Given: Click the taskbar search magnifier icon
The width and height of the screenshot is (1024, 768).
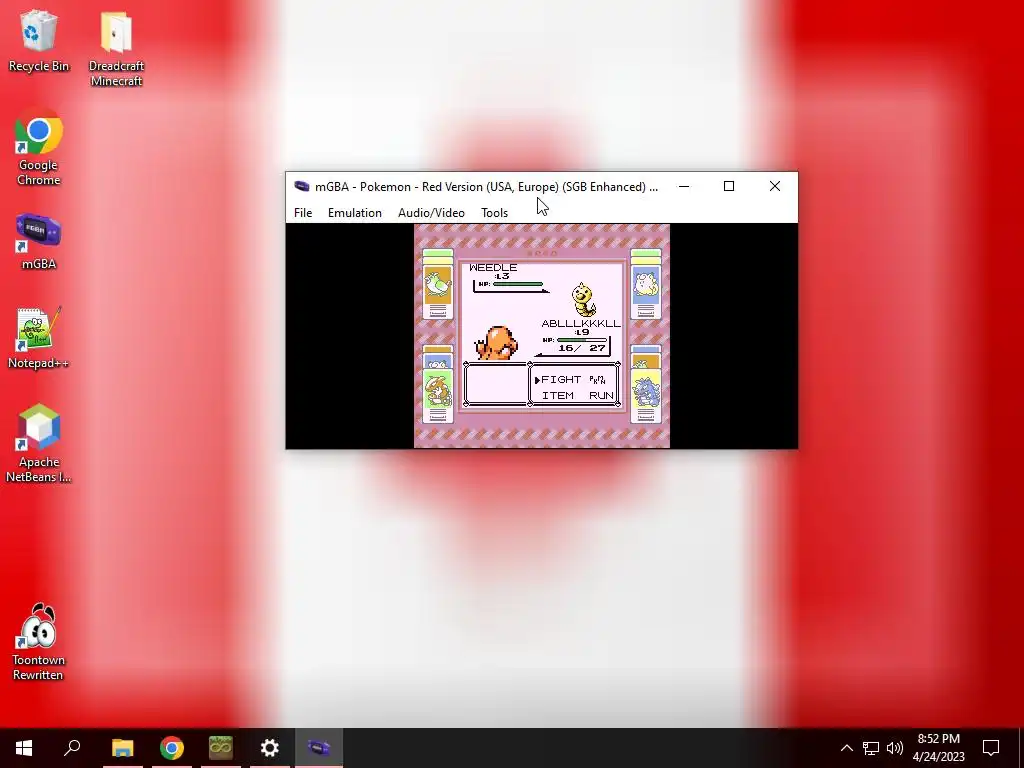Looking at the screenshot, I should [72, 748].
